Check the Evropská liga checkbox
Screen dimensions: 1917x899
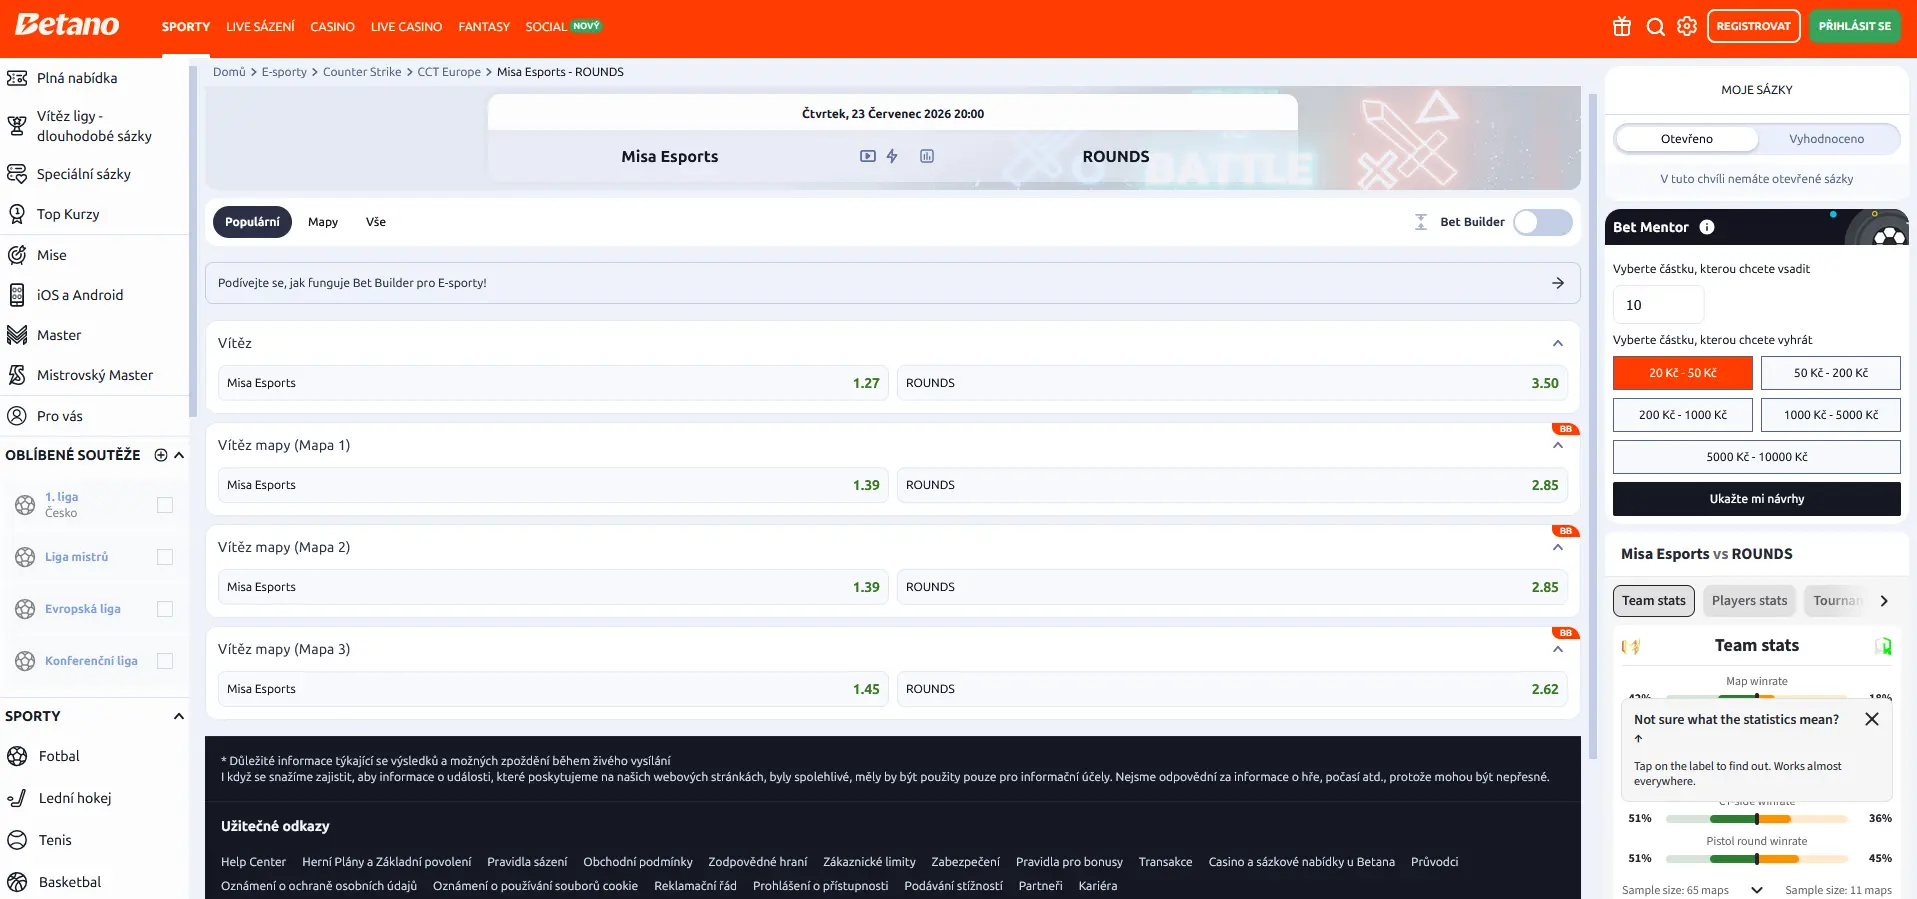coord(165,609)
